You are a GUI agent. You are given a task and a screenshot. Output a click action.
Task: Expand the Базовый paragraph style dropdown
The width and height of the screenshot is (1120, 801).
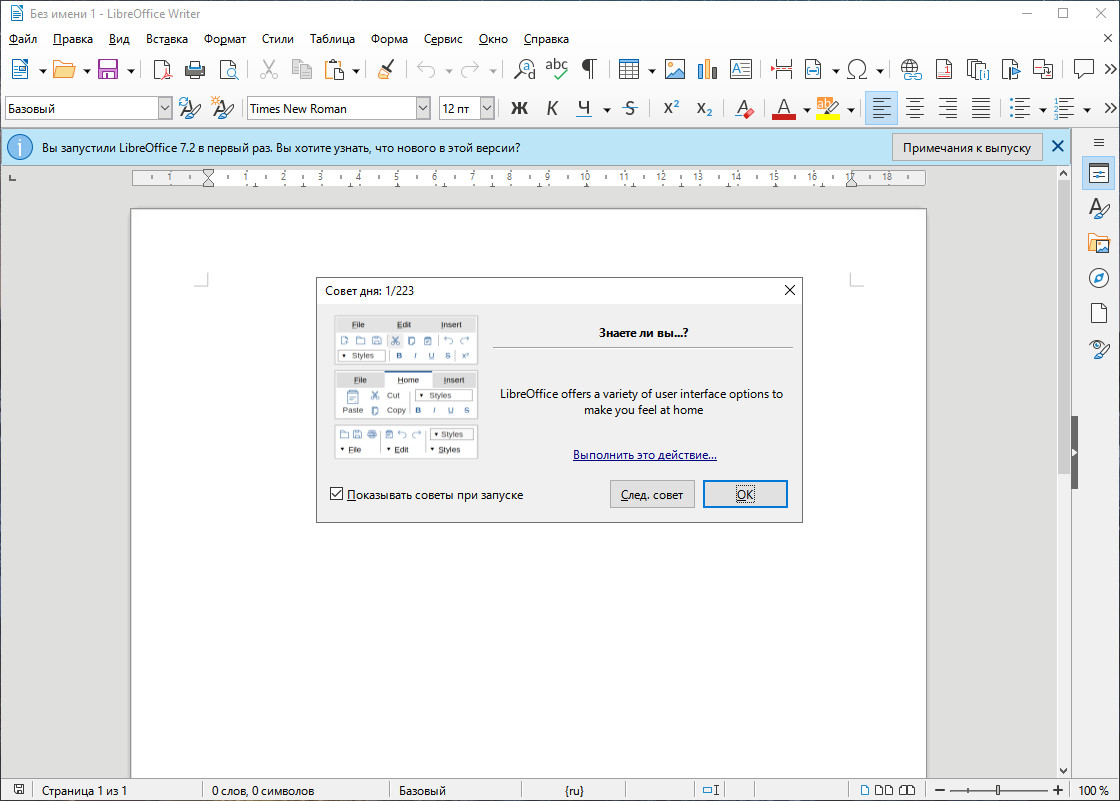click(x=165, y=108)
